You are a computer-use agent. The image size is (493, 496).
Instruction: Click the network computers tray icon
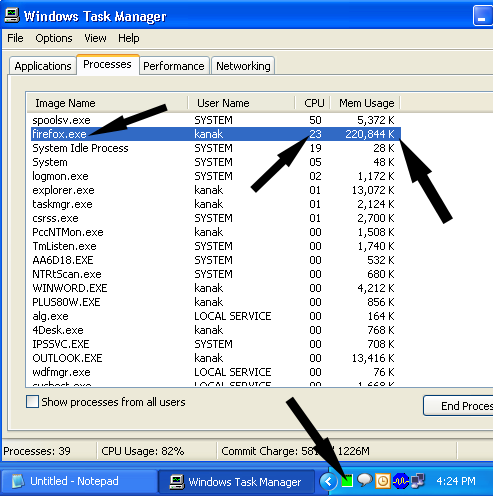418,481
